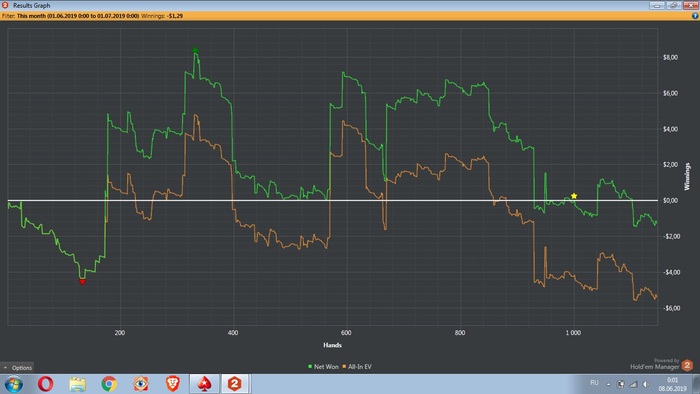The height and width of the screenshot is (394, 700).
Task: Restore the Results Graph window size
Action: [x=673, y=5]
